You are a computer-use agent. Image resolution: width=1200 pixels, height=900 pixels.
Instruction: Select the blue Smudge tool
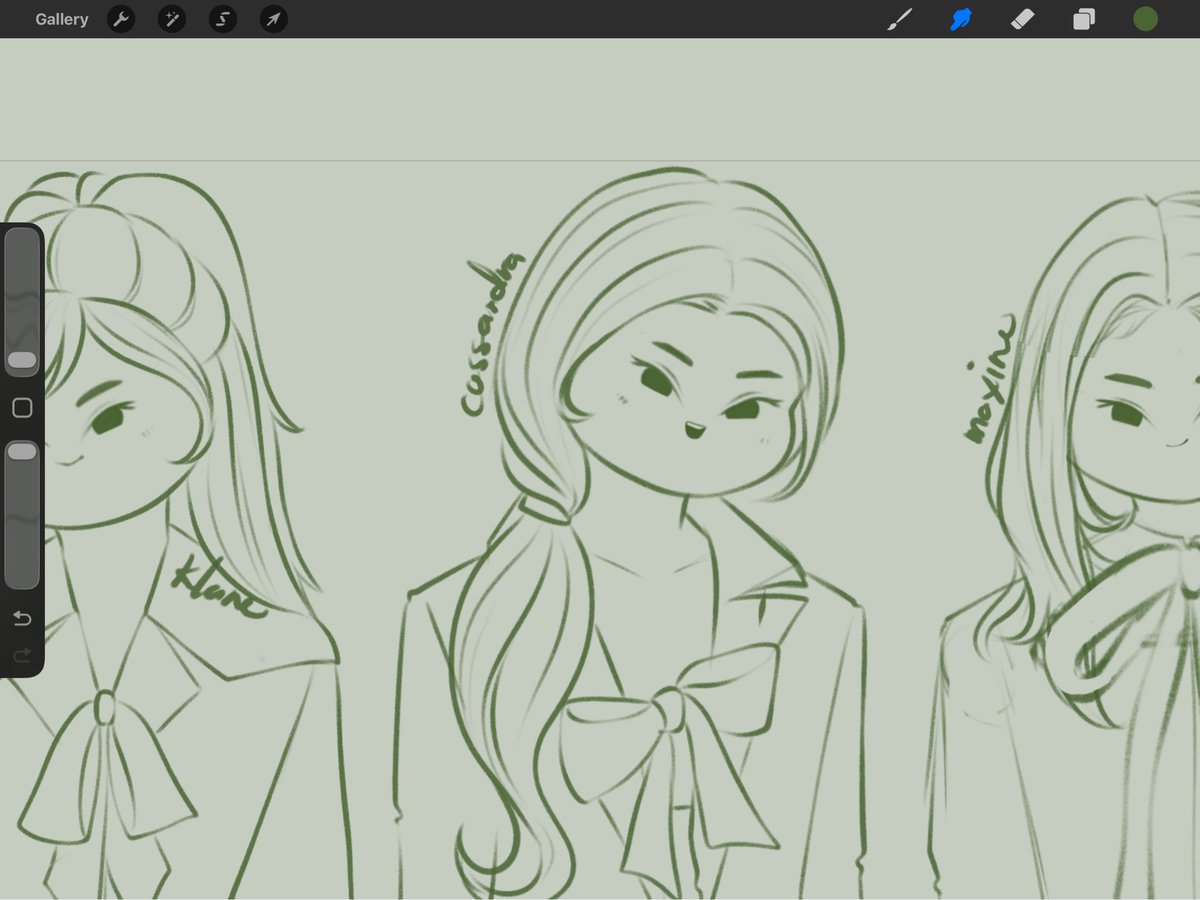pos(961,19)
